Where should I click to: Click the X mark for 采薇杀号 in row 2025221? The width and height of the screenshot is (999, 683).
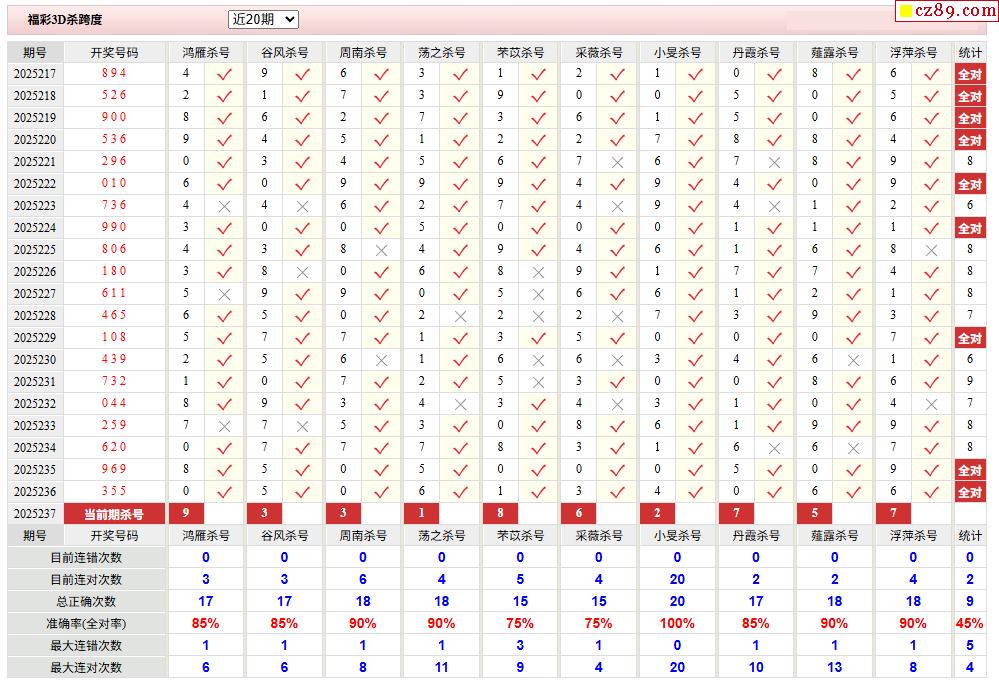(x=617, y=162)
